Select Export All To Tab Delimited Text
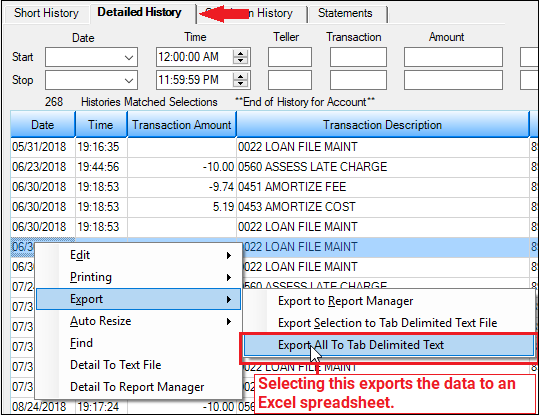This screenshot has height=415, width=539. [x=388, y=345]
